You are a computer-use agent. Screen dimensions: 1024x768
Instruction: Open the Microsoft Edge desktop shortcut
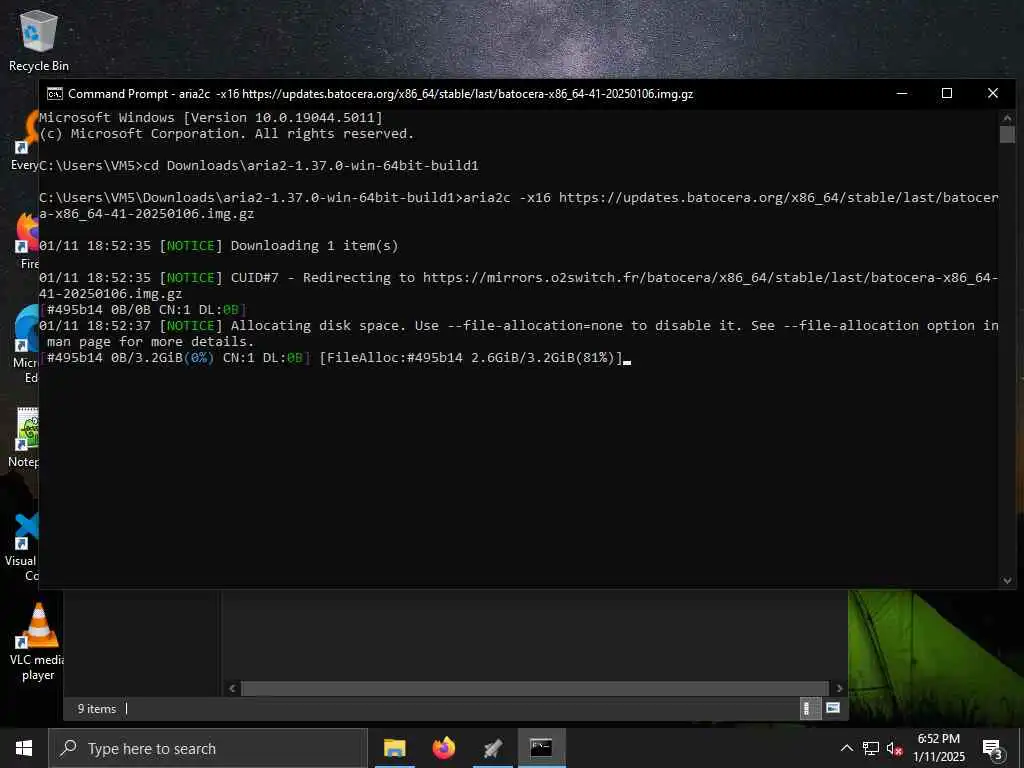[26, 343]
